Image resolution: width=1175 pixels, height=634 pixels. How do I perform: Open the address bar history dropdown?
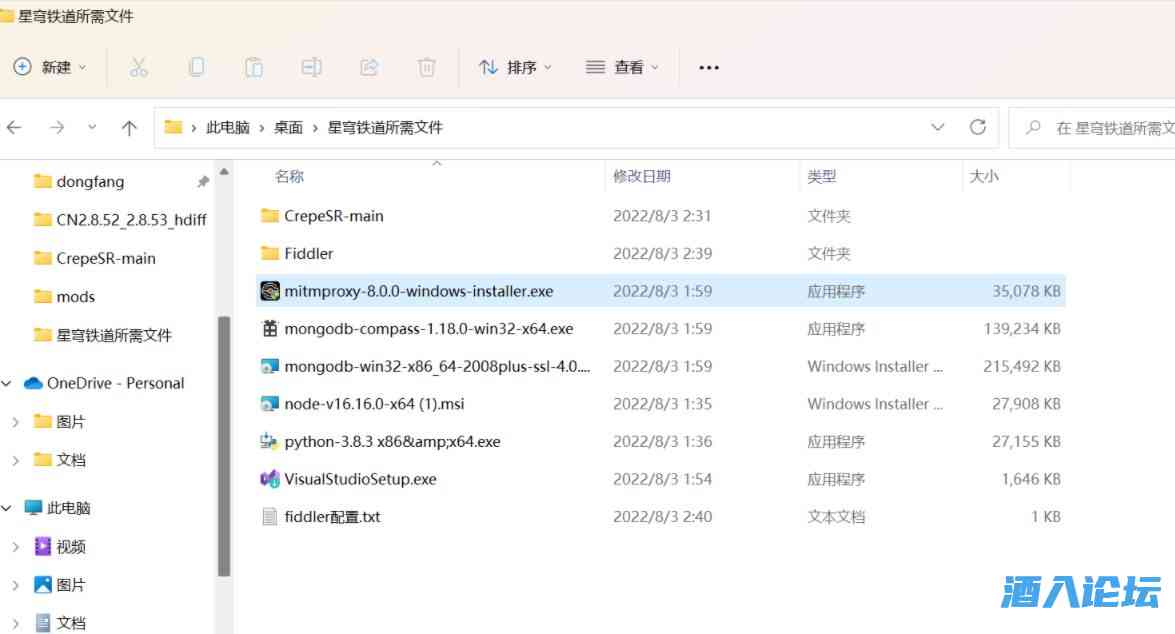coord(937,127)
